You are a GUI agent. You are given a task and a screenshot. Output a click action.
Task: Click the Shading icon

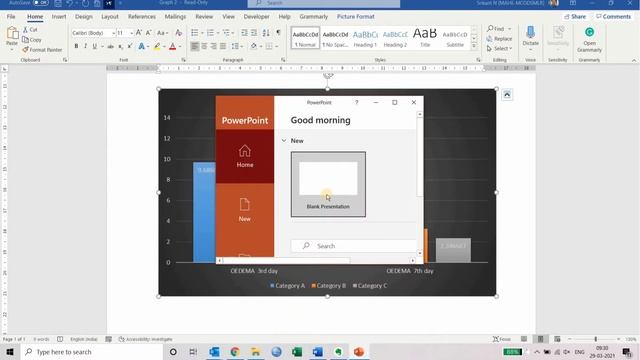(x=254, y=47)
